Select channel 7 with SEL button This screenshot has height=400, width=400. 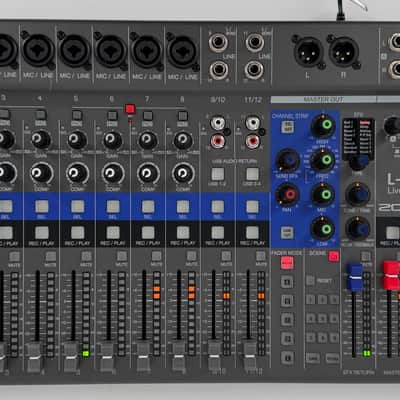pyautogui.click(x=148, y=207)
